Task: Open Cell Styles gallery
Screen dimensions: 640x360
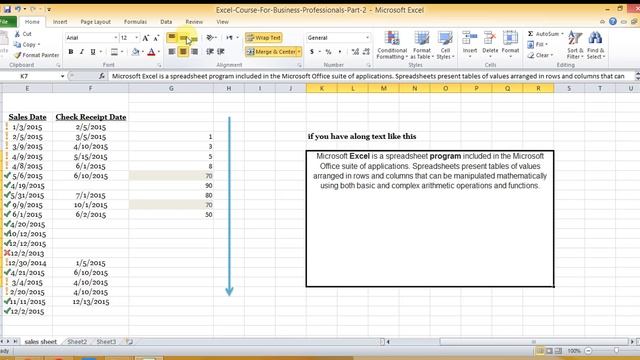Action: coord(445,46)
